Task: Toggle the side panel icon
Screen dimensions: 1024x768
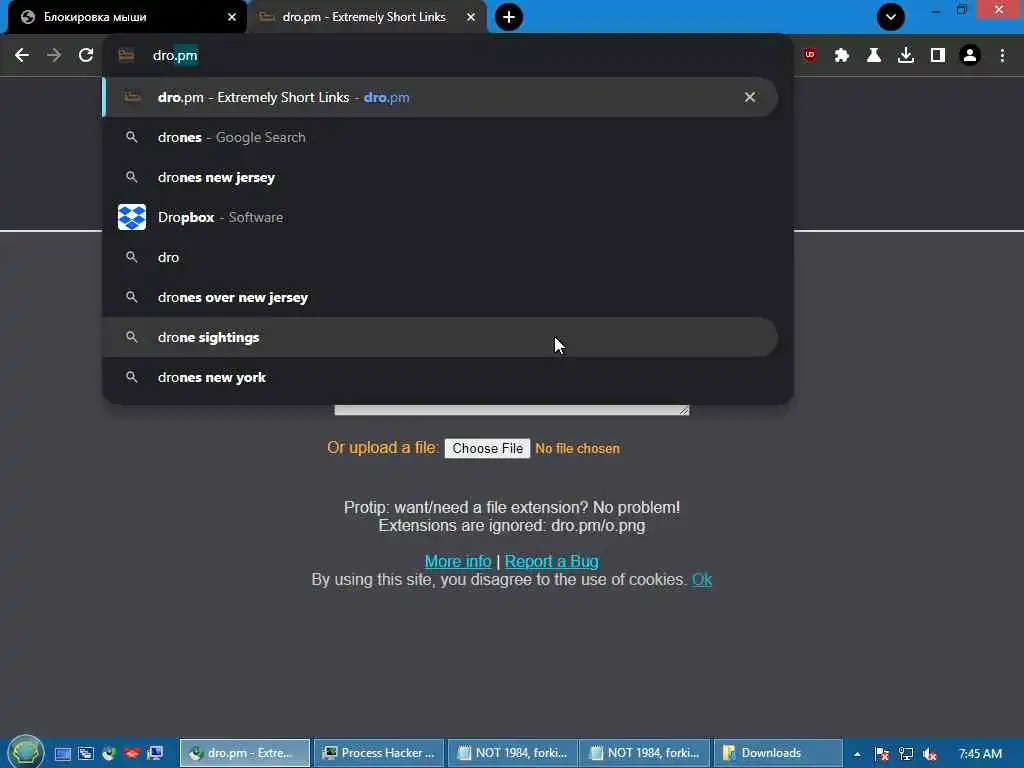Action: [x=938, y=56]
